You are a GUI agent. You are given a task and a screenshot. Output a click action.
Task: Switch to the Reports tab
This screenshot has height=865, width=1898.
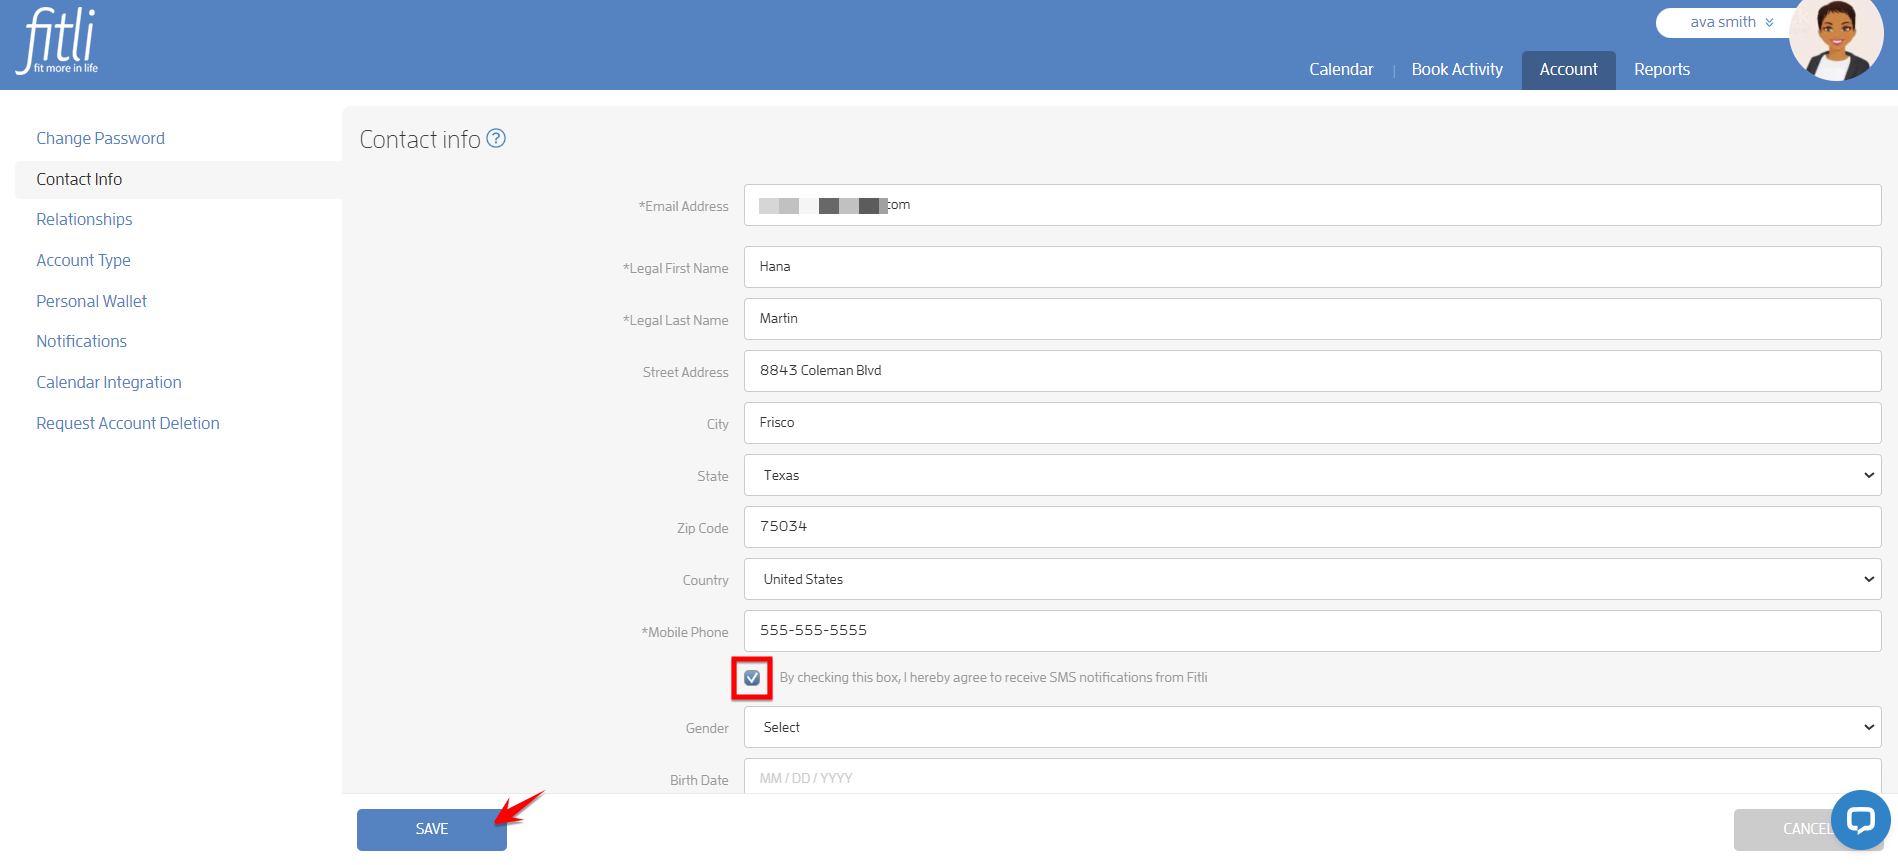[x=1662, y=69]
